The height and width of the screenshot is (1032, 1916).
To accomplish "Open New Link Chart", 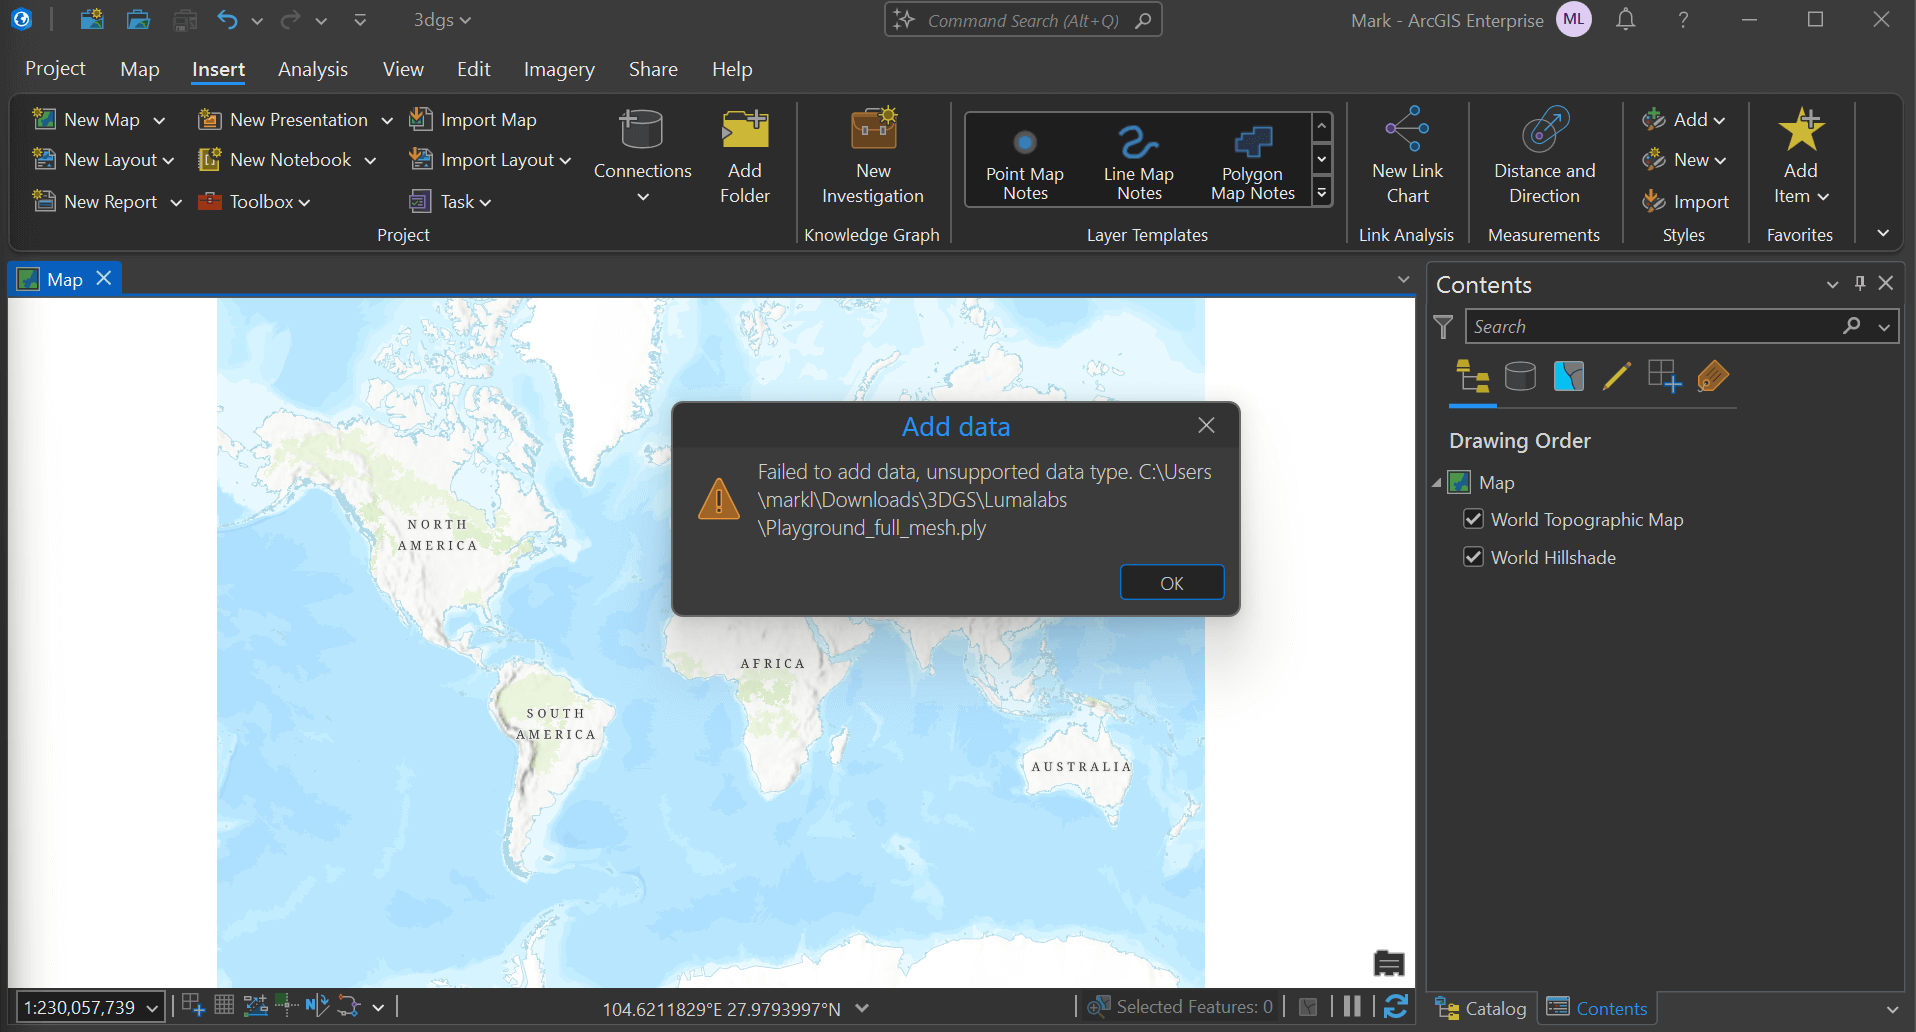I will (1407, 157).
